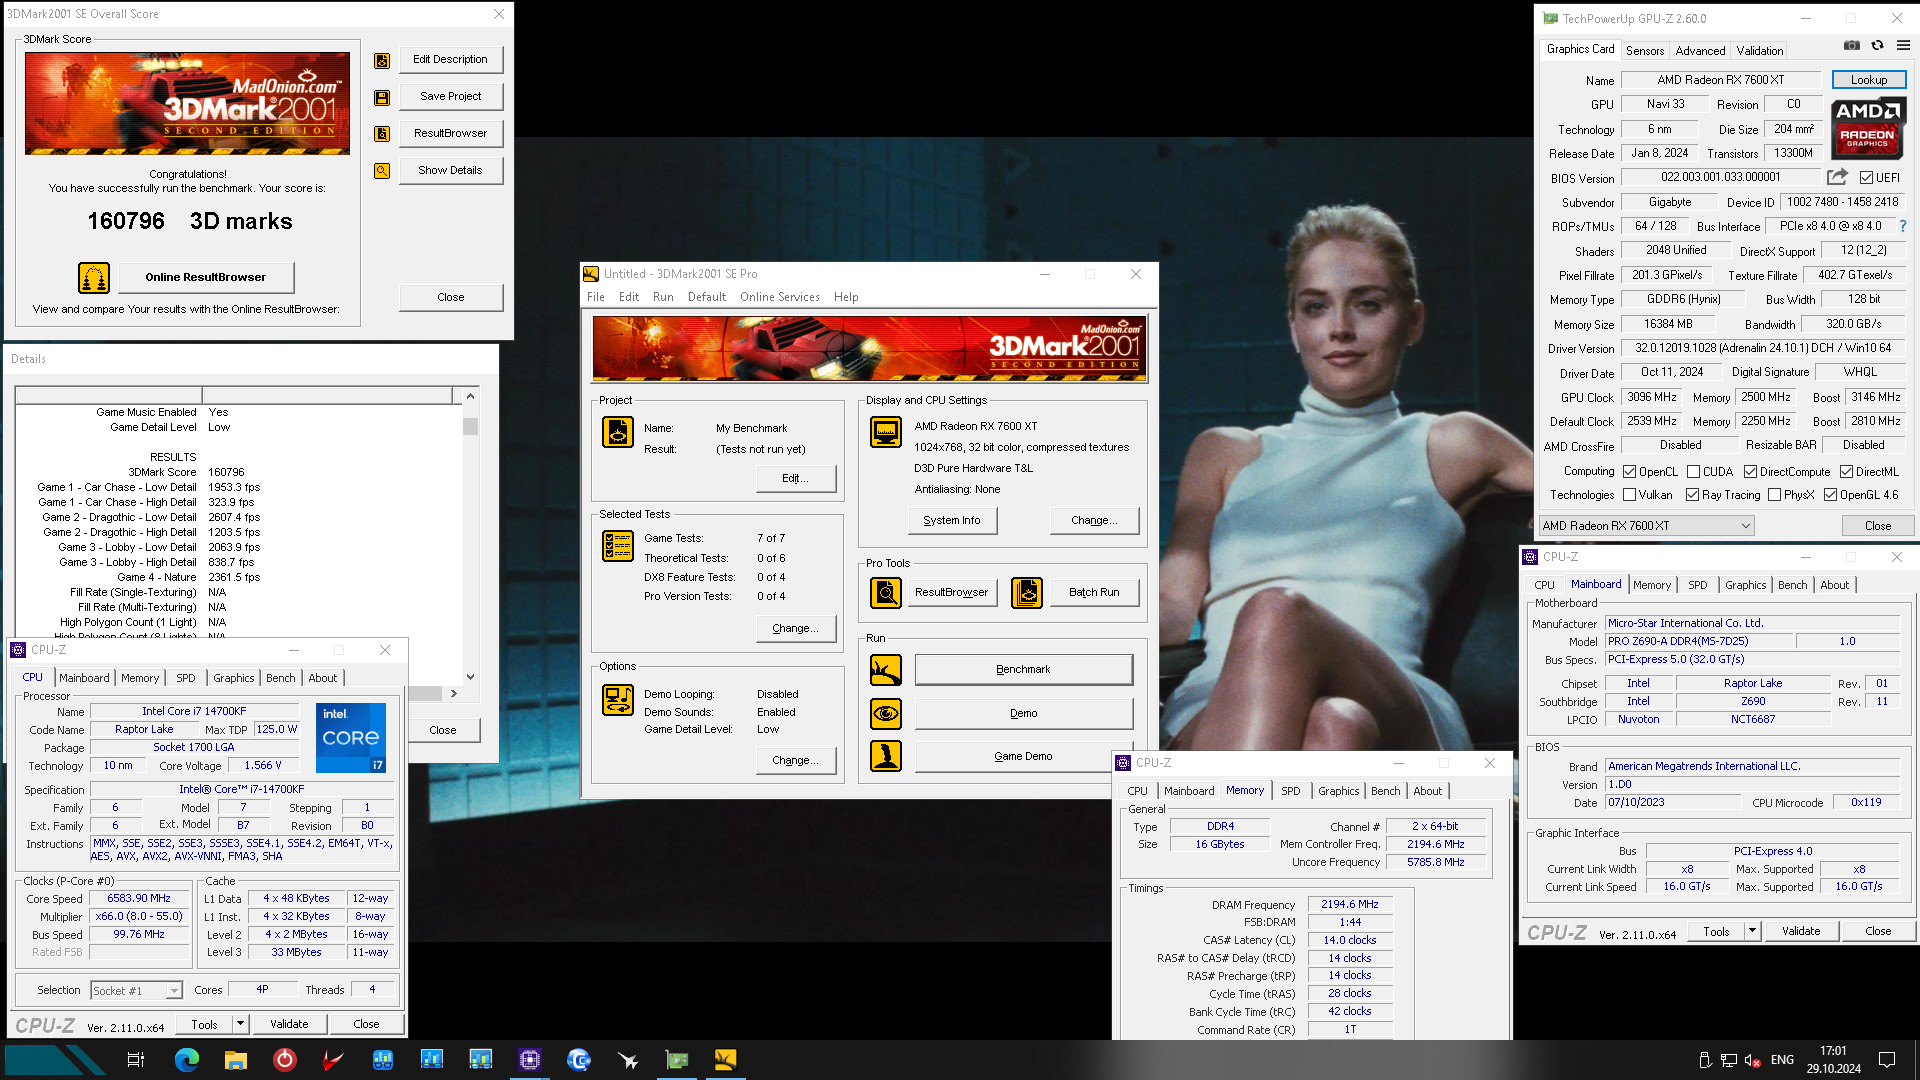Click the GPU-Z taskbar icon

(677, 1060)
